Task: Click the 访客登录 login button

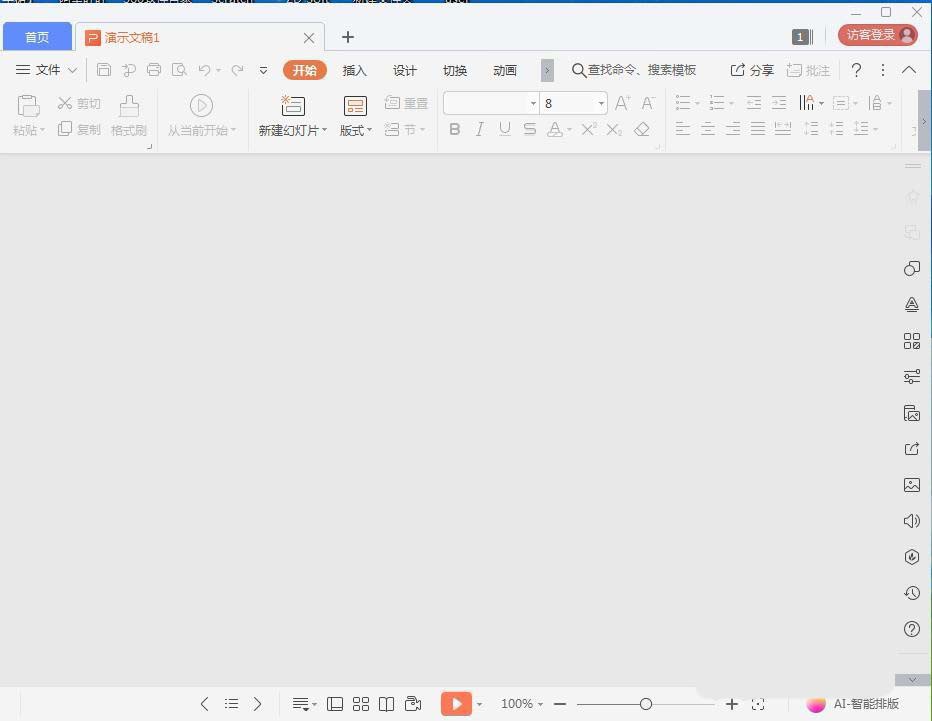Action: point(878,35)
